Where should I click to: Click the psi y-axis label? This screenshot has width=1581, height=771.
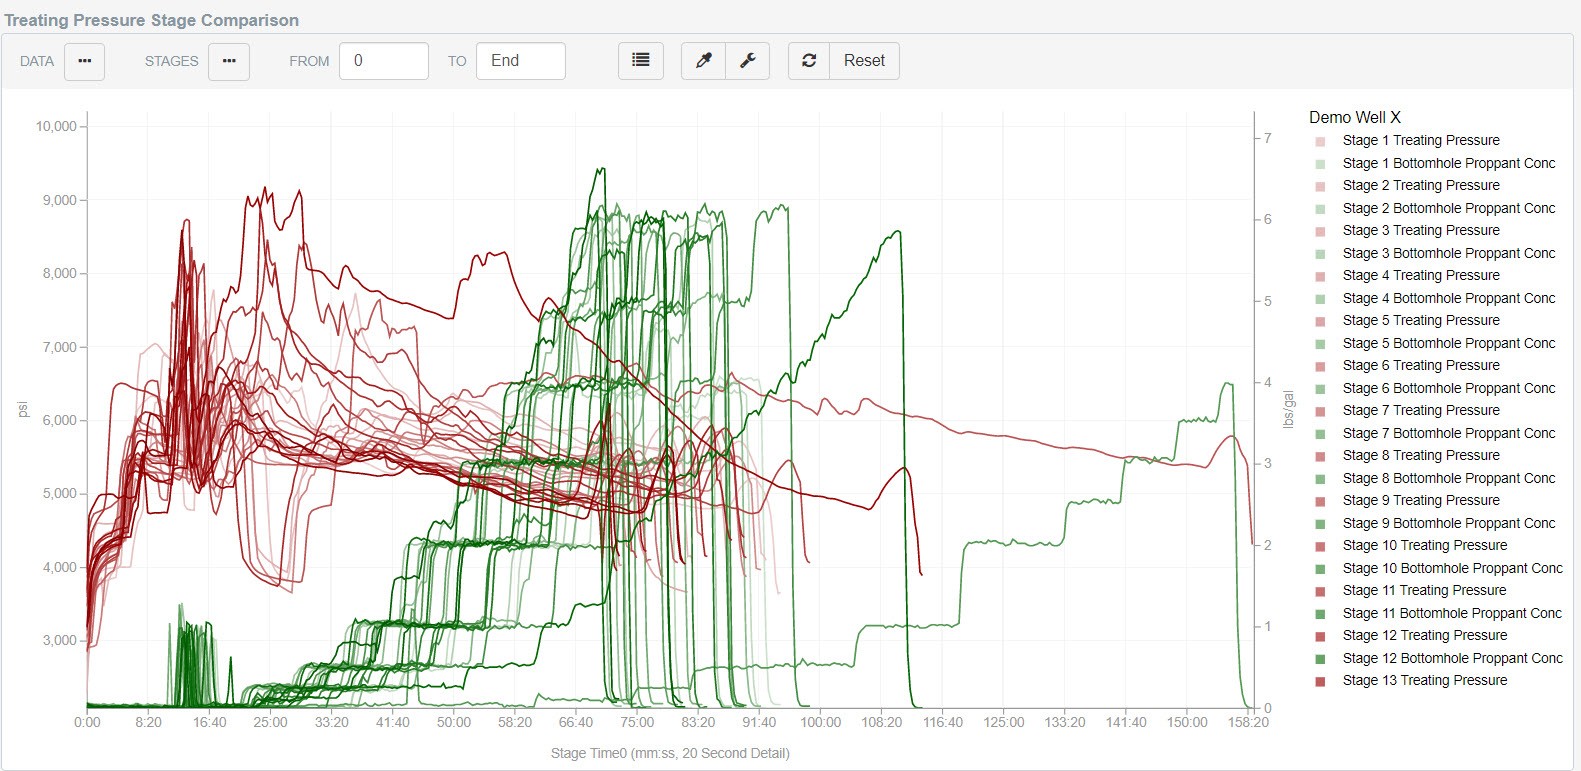pos(23,410)
